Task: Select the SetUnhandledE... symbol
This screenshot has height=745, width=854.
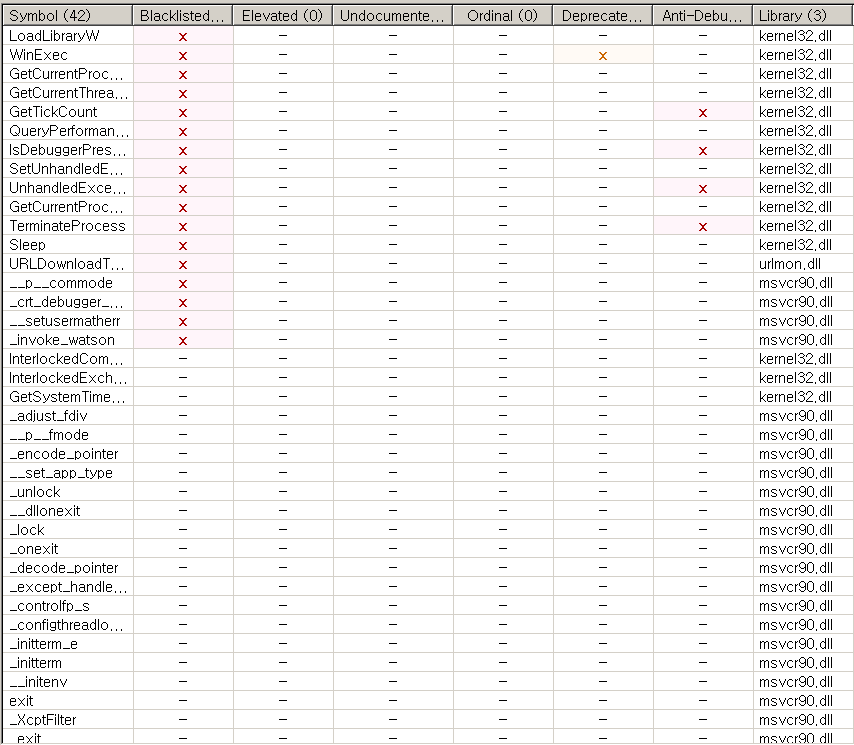Action: coord(66,169)
